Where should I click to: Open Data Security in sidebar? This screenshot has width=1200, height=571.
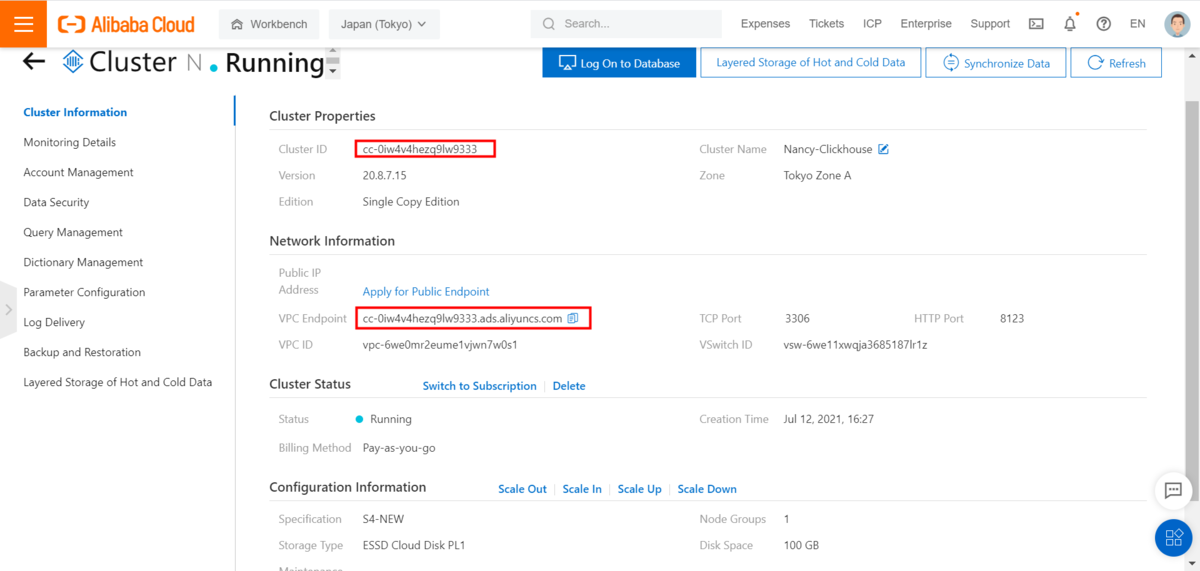[56, 202]
